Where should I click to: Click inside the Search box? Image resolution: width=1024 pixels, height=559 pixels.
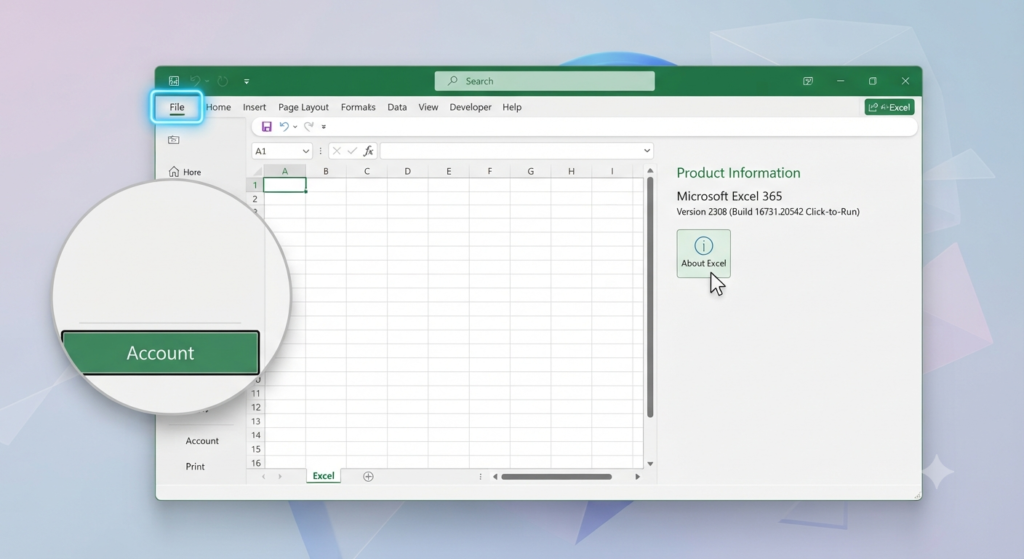click(x=545, y=81)
